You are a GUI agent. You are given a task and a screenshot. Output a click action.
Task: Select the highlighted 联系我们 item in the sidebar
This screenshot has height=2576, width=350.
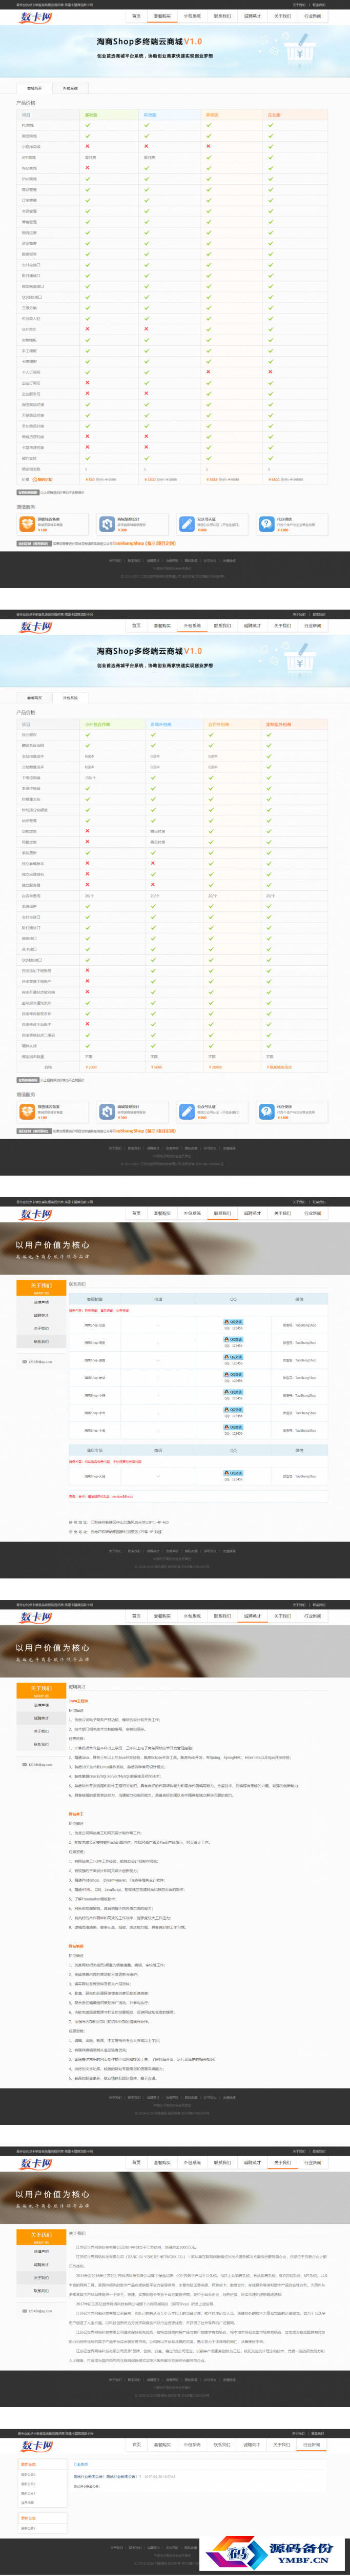41,1342
